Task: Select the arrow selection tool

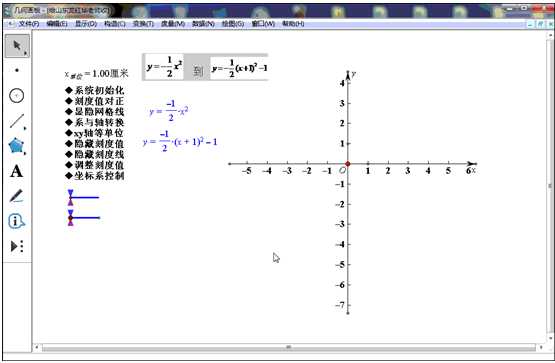Action: coord(17,46)
